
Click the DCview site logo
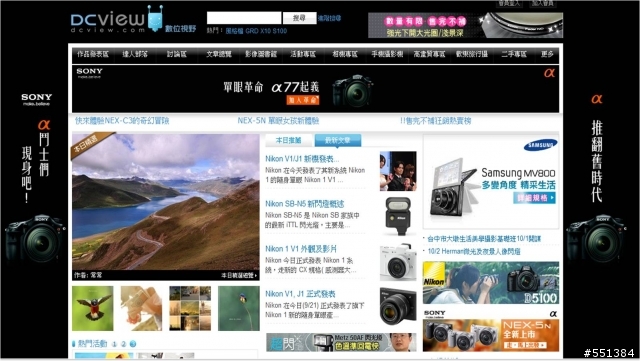click(x=108, y=22)
